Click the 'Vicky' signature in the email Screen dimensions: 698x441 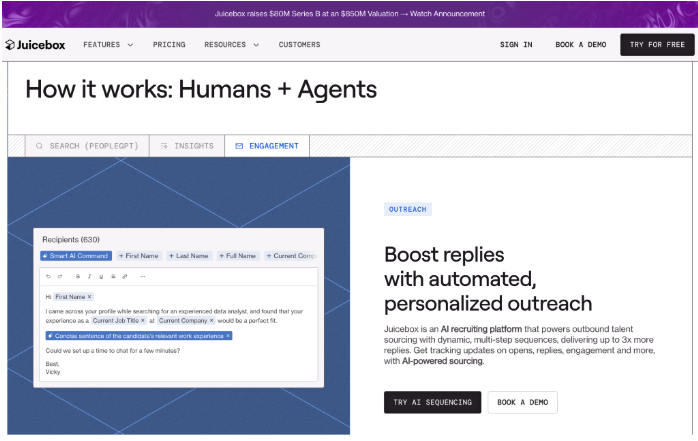pyautogui.click(x=53, y=372)
